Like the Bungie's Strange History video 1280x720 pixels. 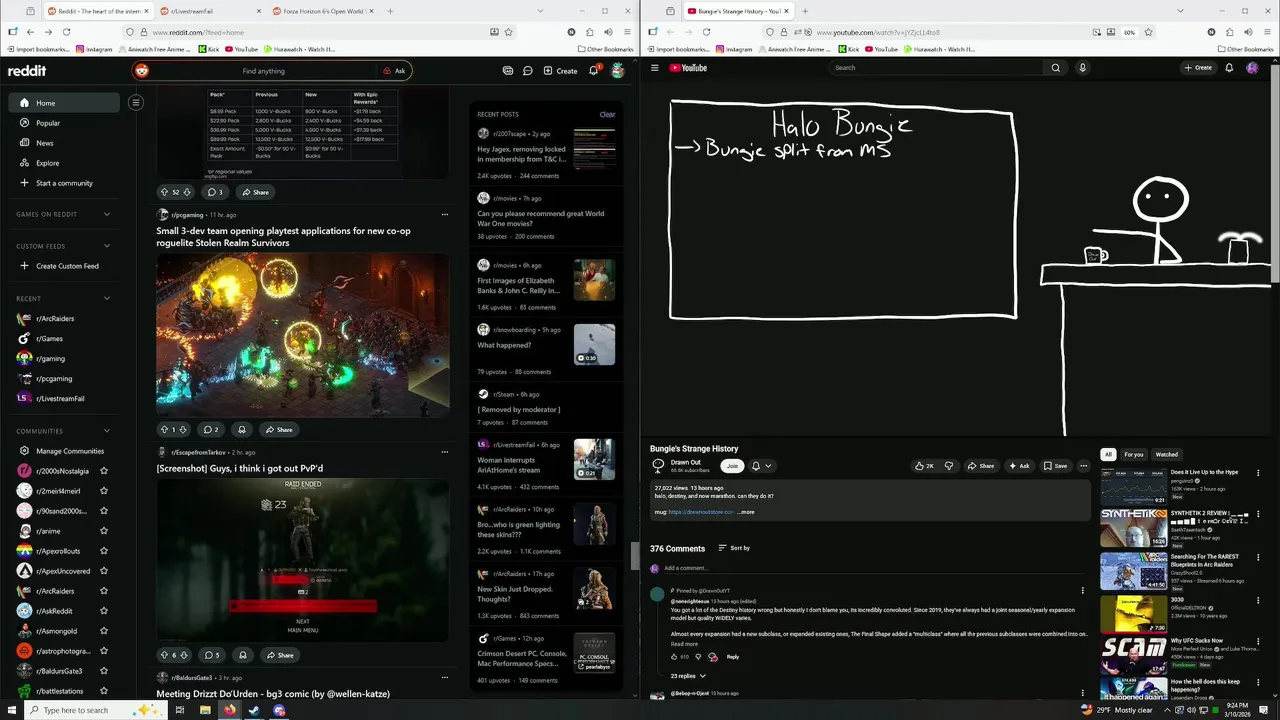point(924,466)
